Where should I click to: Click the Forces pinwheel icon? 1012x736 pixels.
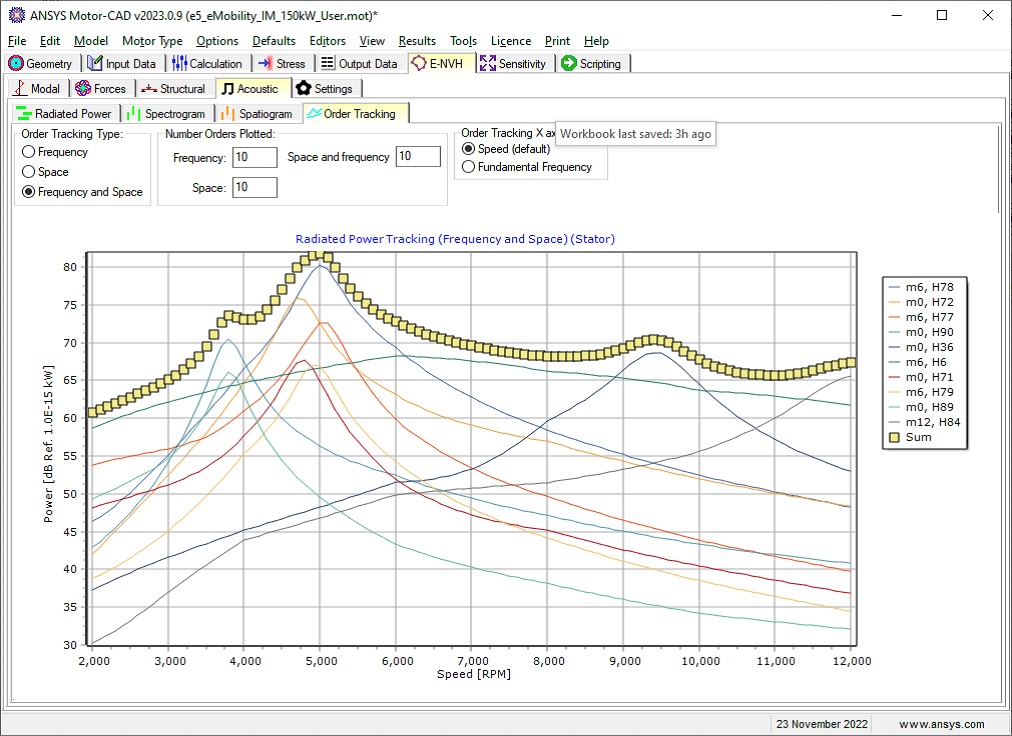(83, 88)
